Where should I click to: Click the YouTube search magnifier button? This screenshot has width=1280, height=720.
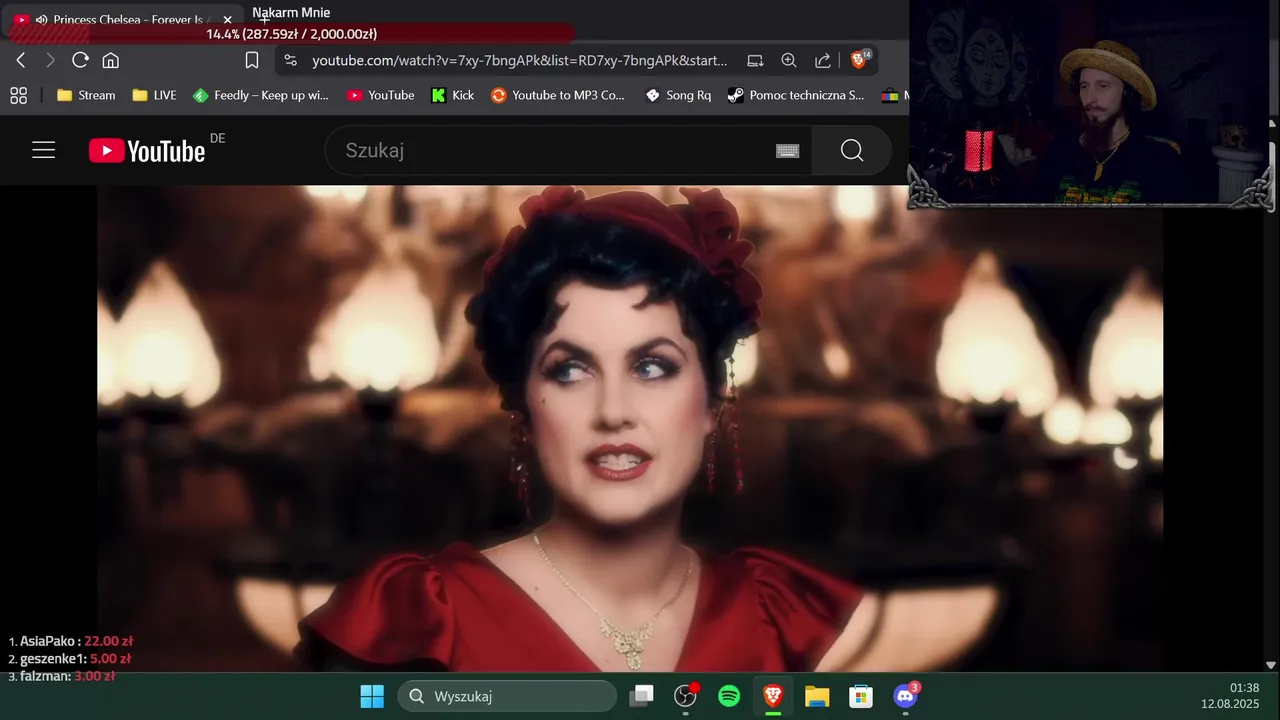click(x=852, y=150)
